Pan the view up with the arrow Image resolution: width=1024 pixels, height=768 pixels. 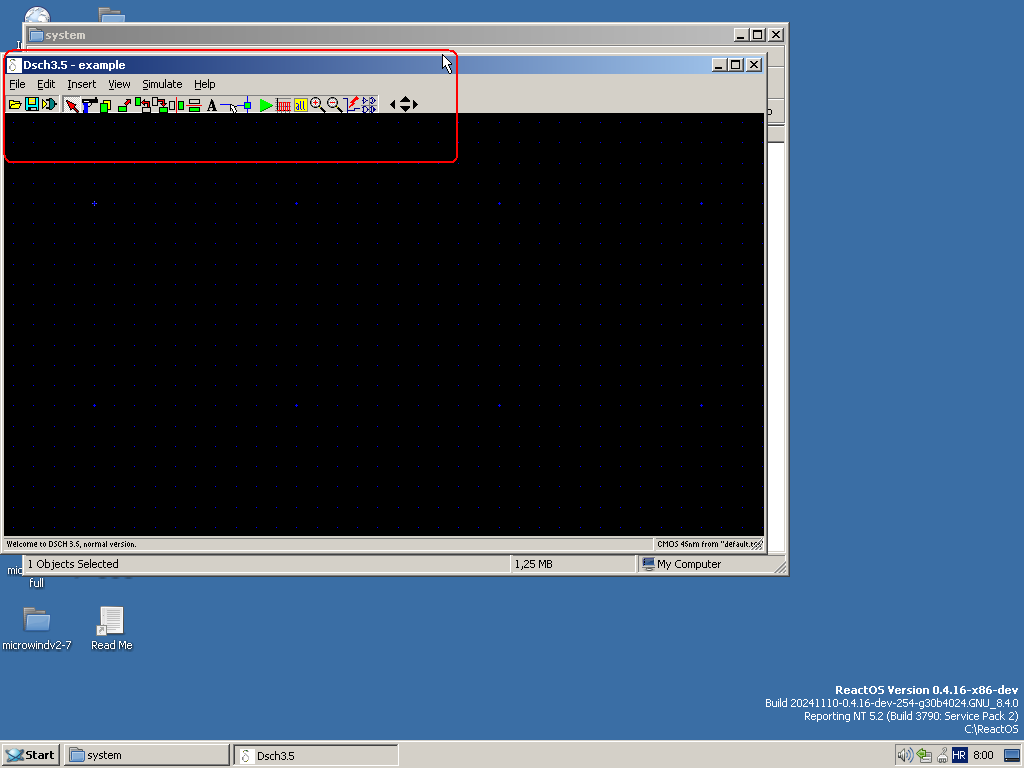[405, 100]
